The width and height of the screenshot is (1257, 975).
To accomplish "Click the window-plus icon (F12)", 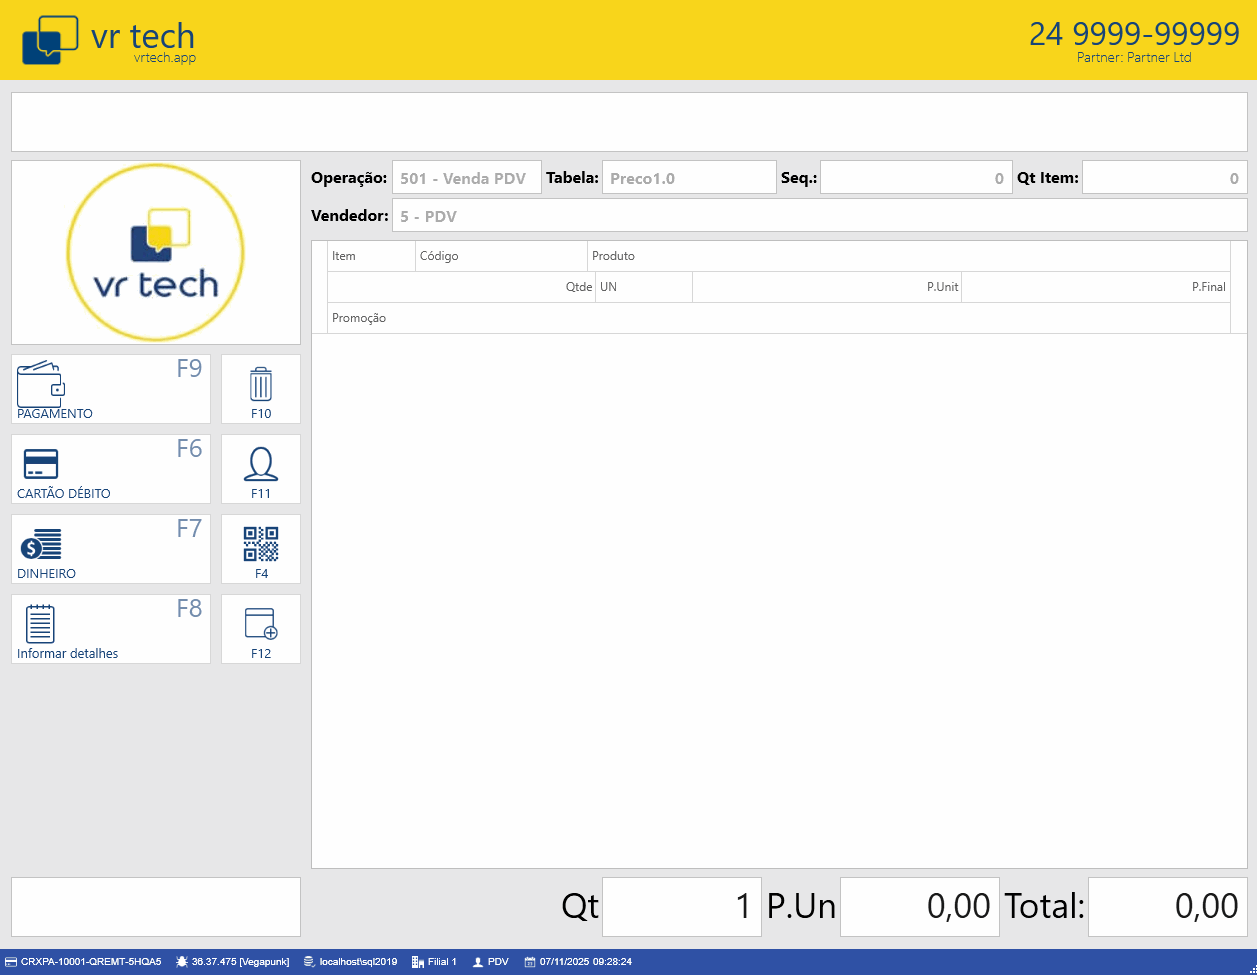I will [260, 625].
